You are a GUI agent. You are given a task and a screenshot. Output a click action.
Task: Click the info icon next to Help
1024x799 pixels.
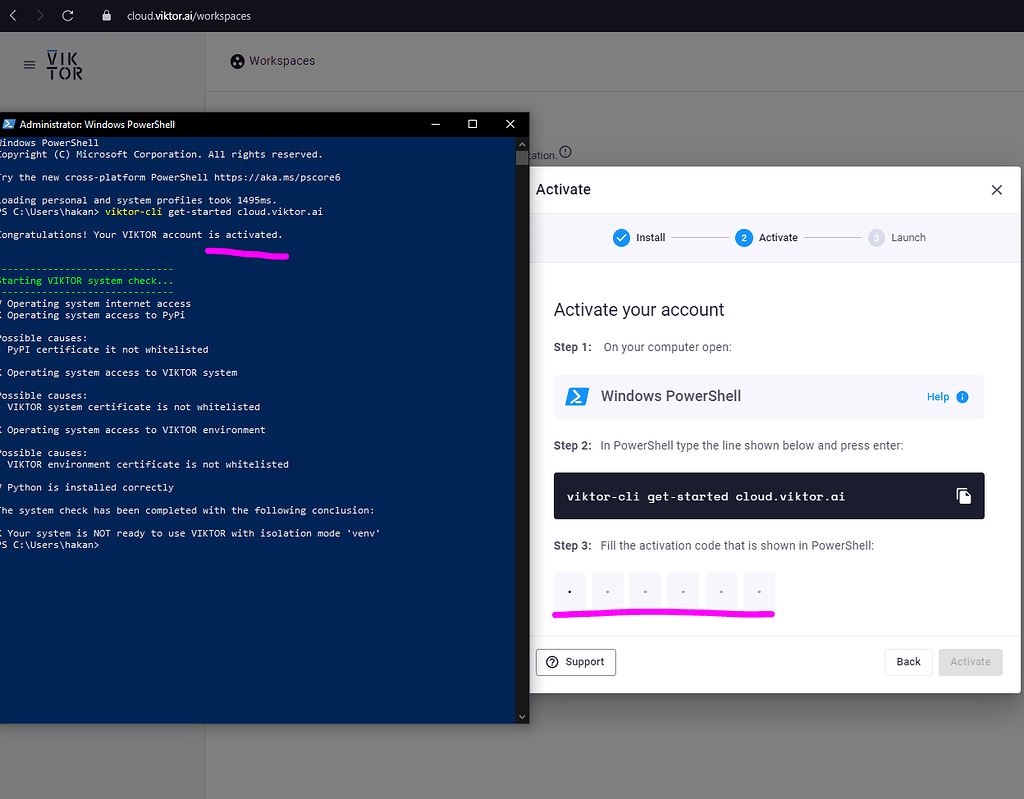click(x=962, y=397)
